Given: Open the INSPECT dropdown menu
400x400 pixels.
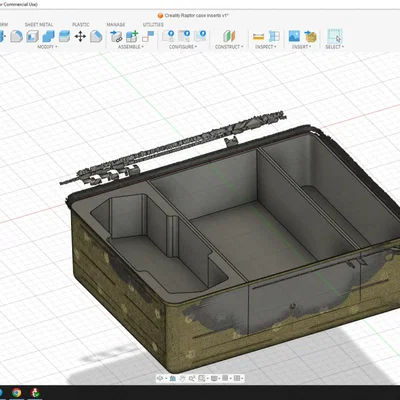Looking at the screenshot, I should [x=266, y=47].
